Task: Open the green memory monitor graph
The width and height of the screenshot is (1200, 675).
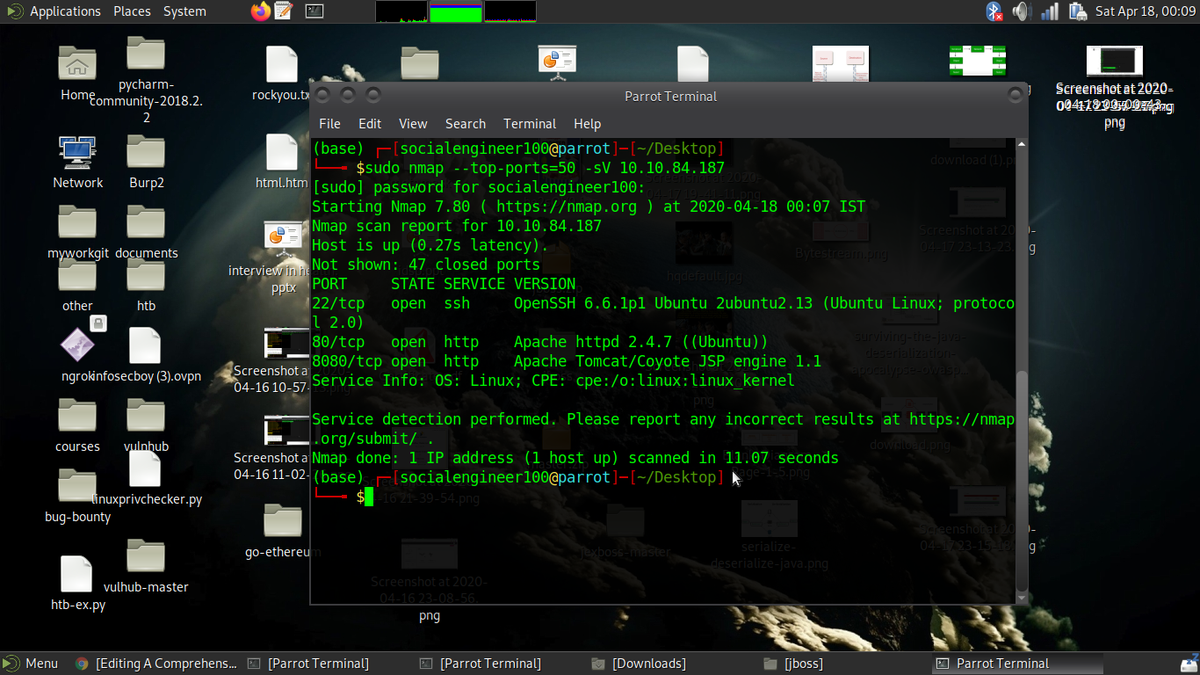Action: [455, 11]
